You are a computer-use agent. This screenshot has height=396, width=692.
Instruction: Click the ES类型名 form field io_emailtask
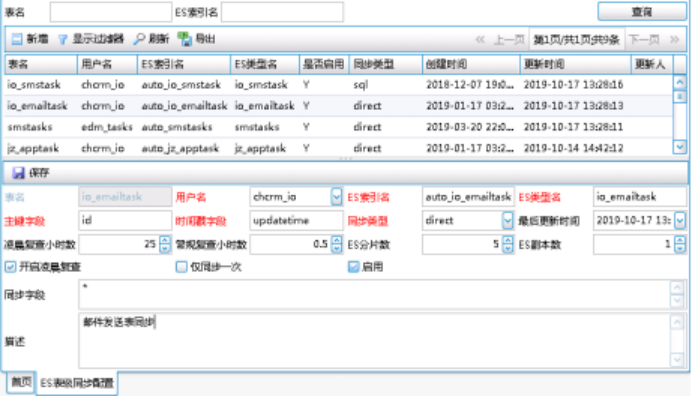pos(639,197)
